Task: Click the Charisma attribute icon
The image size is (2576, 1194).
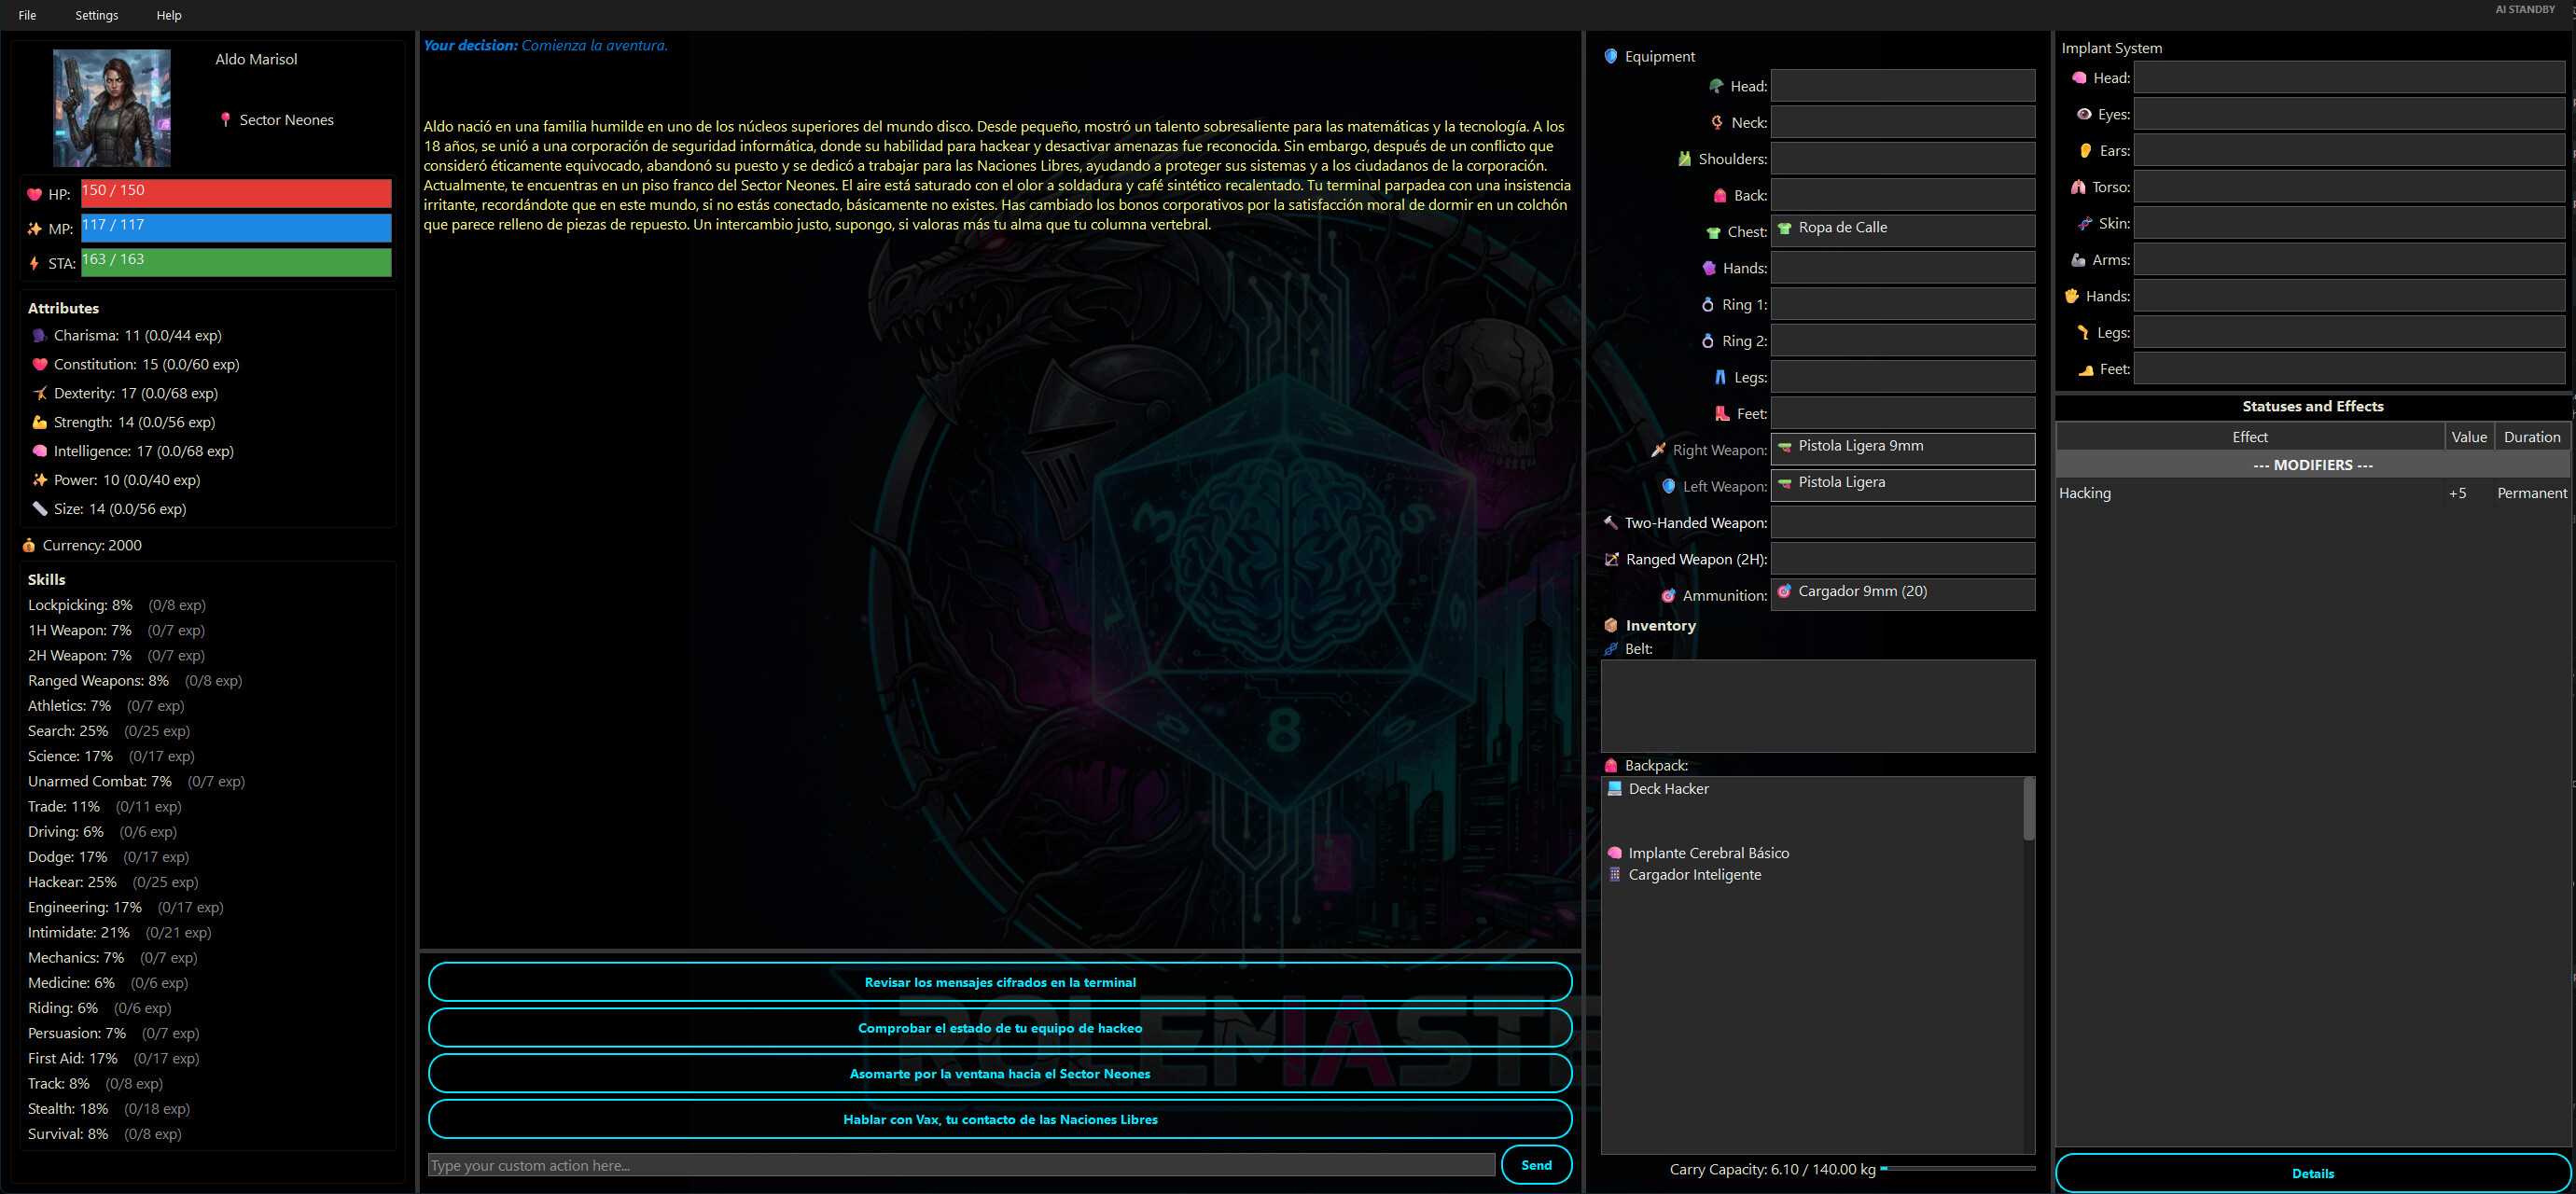Action: tap(38, 335)
